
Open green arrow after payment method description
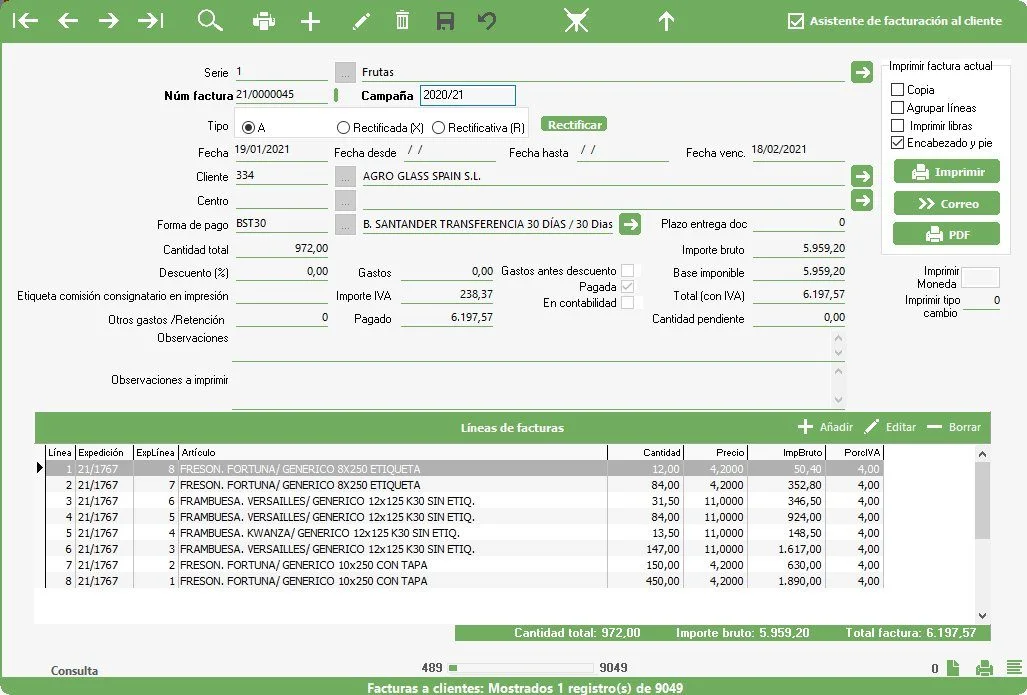(x=630, y=224)
